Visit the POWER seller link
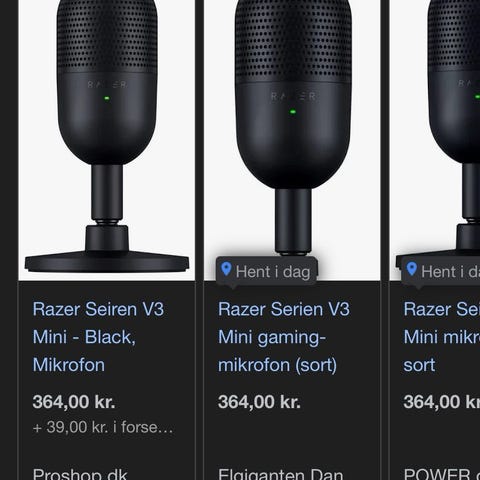480x480 pixels. 442,474
